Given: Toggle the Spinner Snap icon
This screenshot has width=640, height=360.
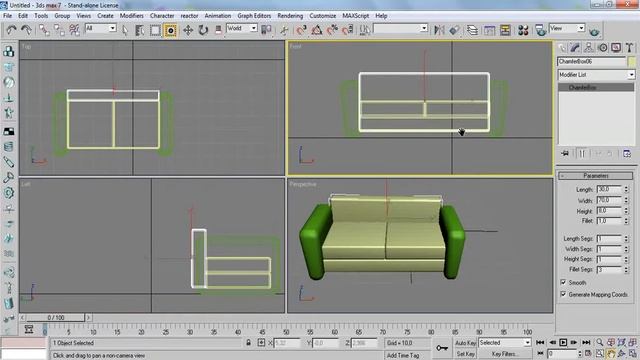Looking at the screenshot, I should pos(348,30).
